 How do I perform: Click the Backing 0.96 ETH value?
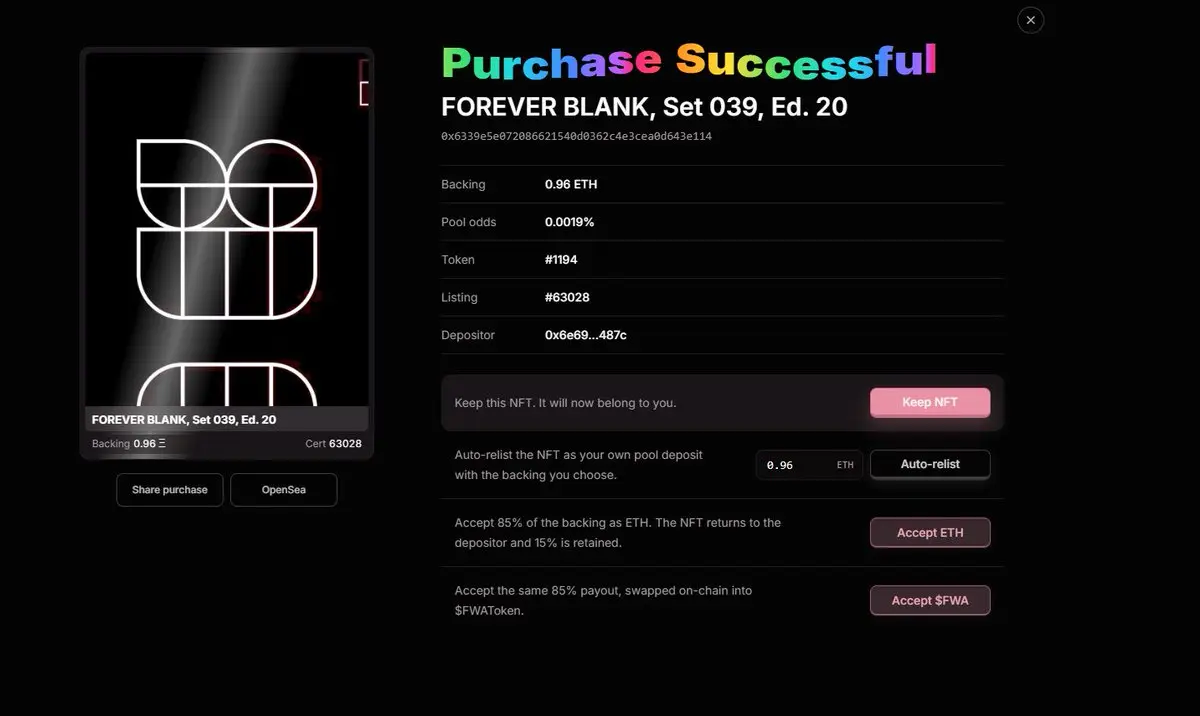[x=571, y=184]
